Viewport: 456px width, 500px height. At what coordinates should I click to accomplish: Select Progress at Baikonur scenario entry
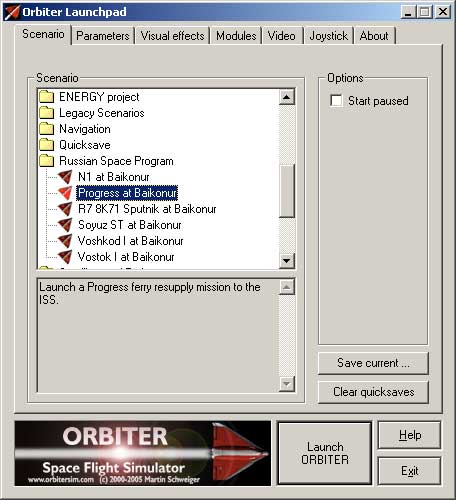point(127,193)
